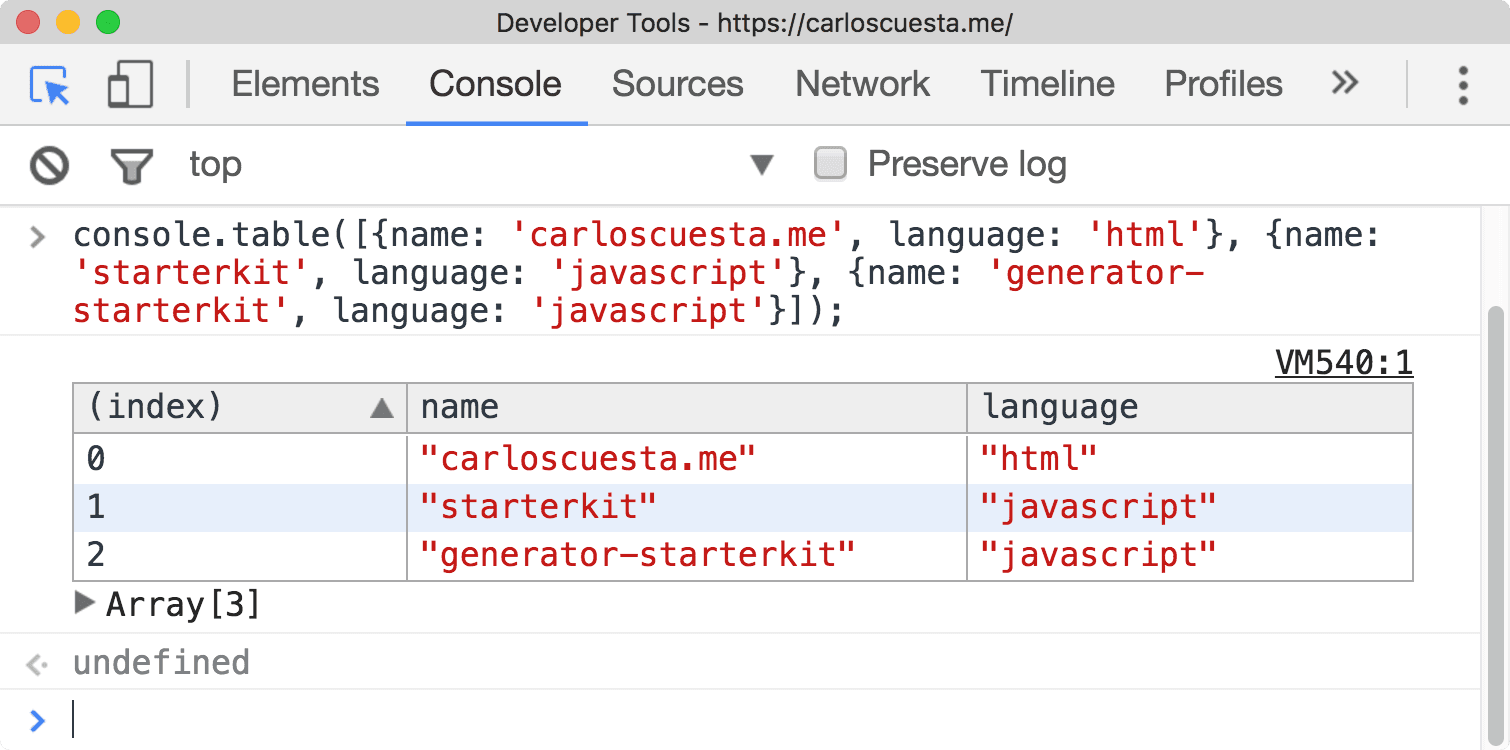The image size is (1510, 750).
Task: Open the Elements tab
Action: point(305,84)
